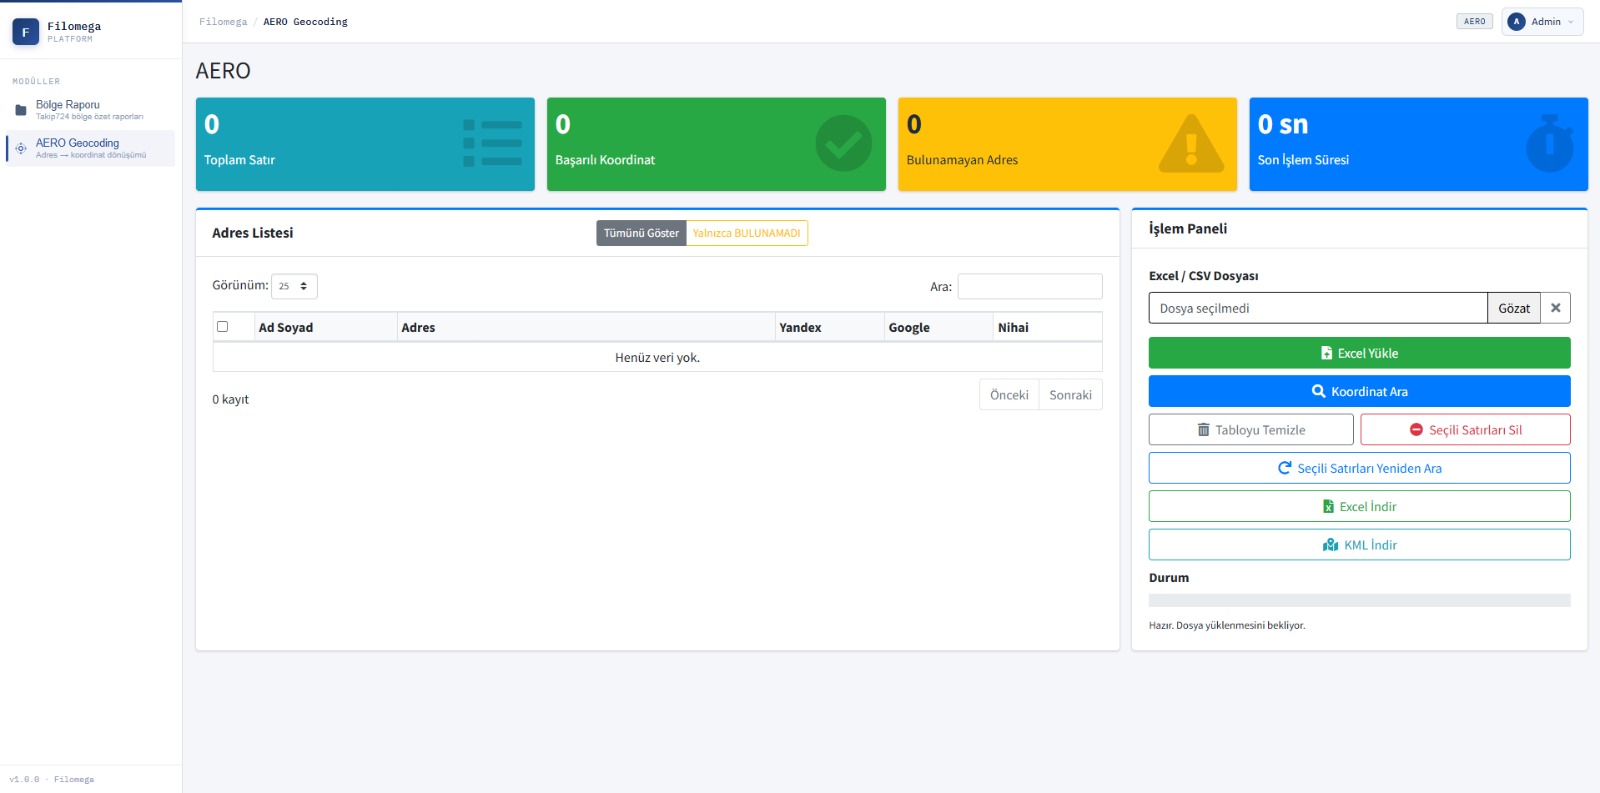Open the Görünüm rows-per-page dropdown
1600x793 pixels.
tap(294, 286)
